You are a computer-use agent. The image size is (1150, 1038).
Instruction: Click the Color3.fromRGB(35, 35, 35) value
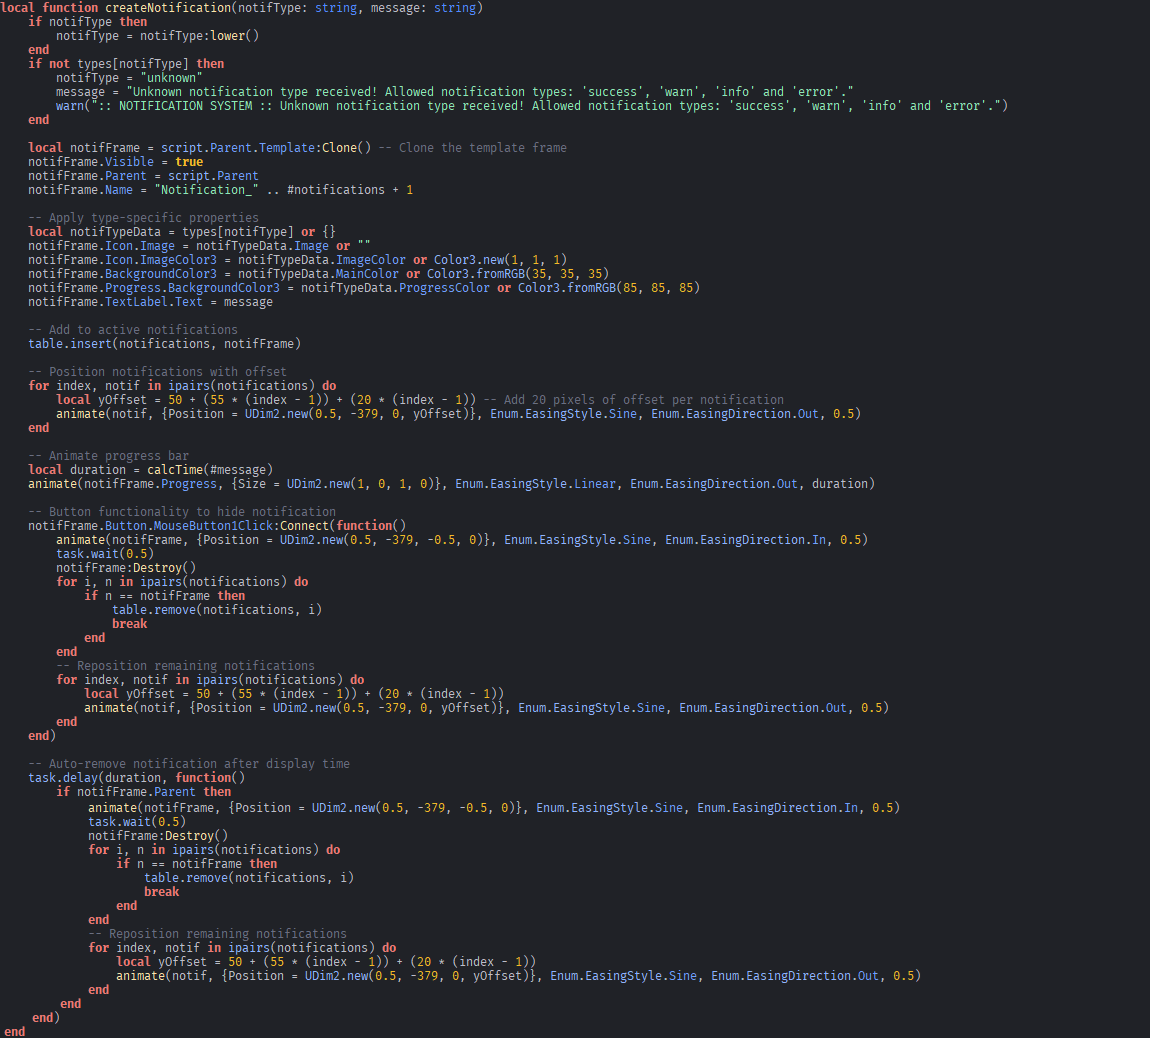(x=517, y=273)
